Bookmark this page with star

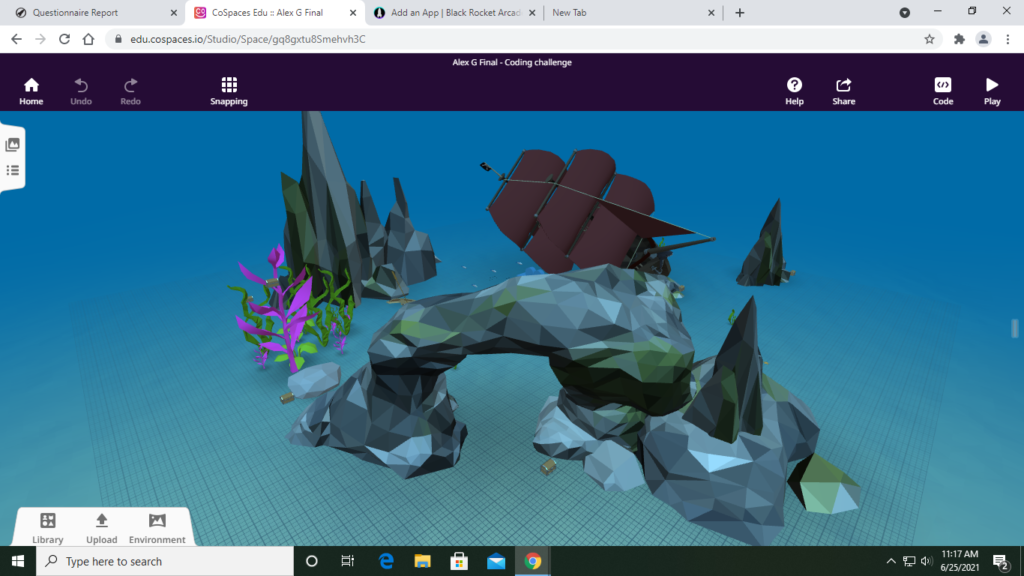coord(929,39)
